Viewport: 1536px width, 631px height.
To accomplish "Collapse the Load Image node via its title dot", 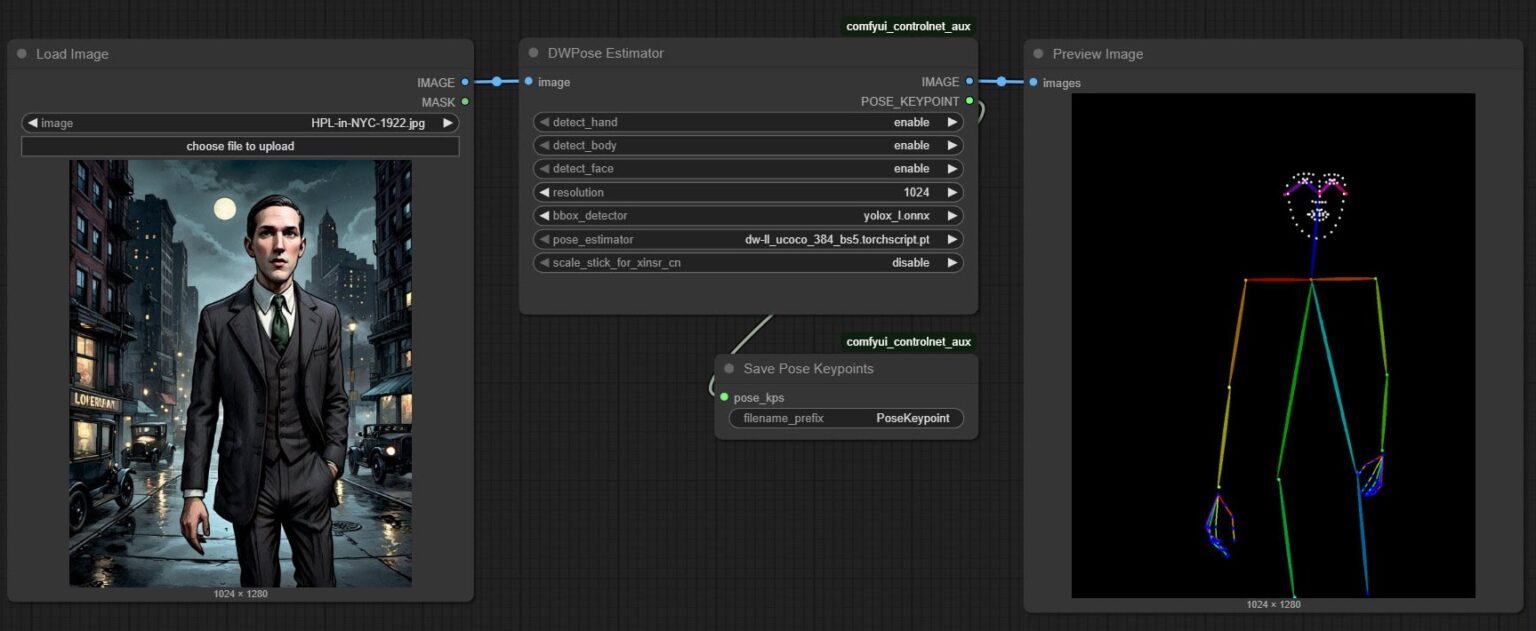I will pyautogui.click(x=21, y=54).
